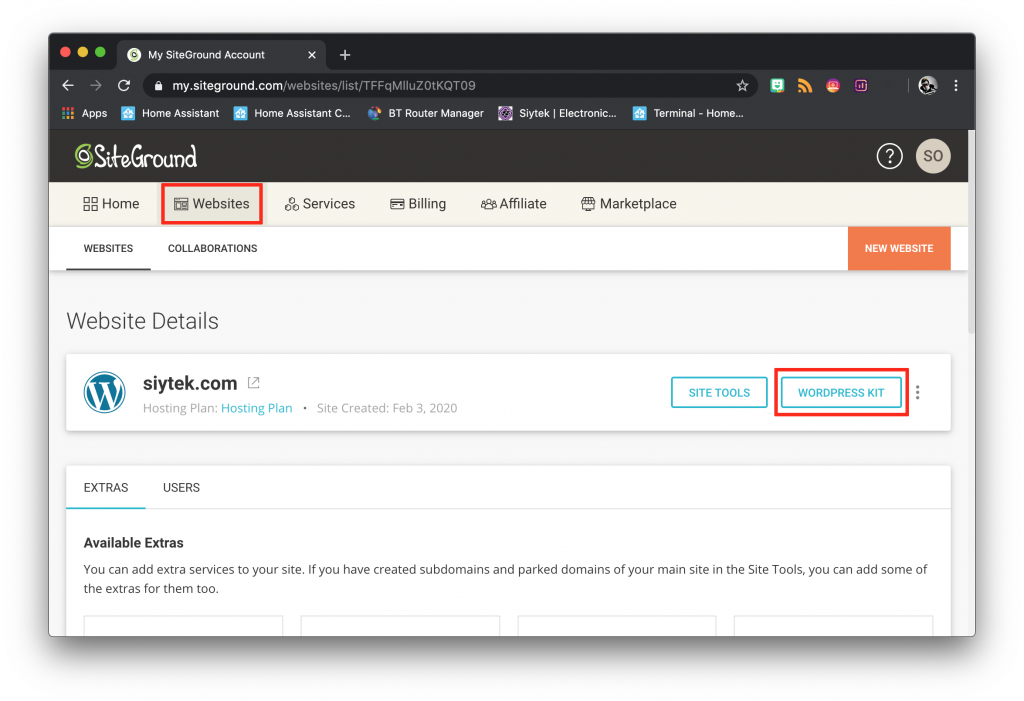1024x701 pixels.
Task: Open the Marketplace menu item
Action: click(629, 204)
